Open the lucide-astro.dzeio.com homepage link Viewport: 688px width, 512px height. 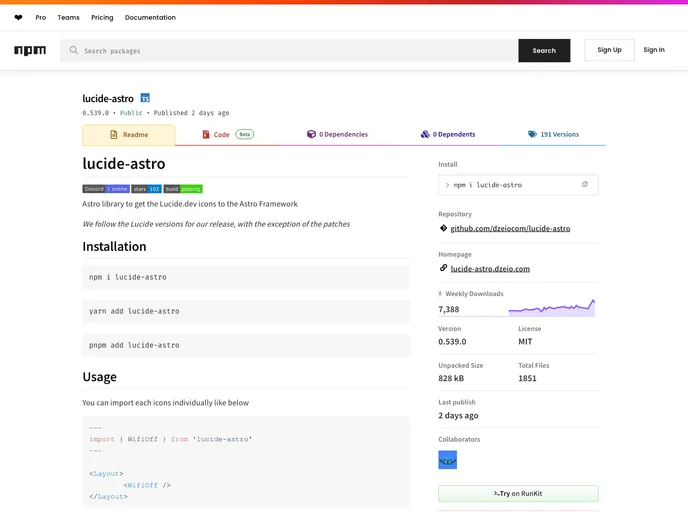tap(490, 269)
